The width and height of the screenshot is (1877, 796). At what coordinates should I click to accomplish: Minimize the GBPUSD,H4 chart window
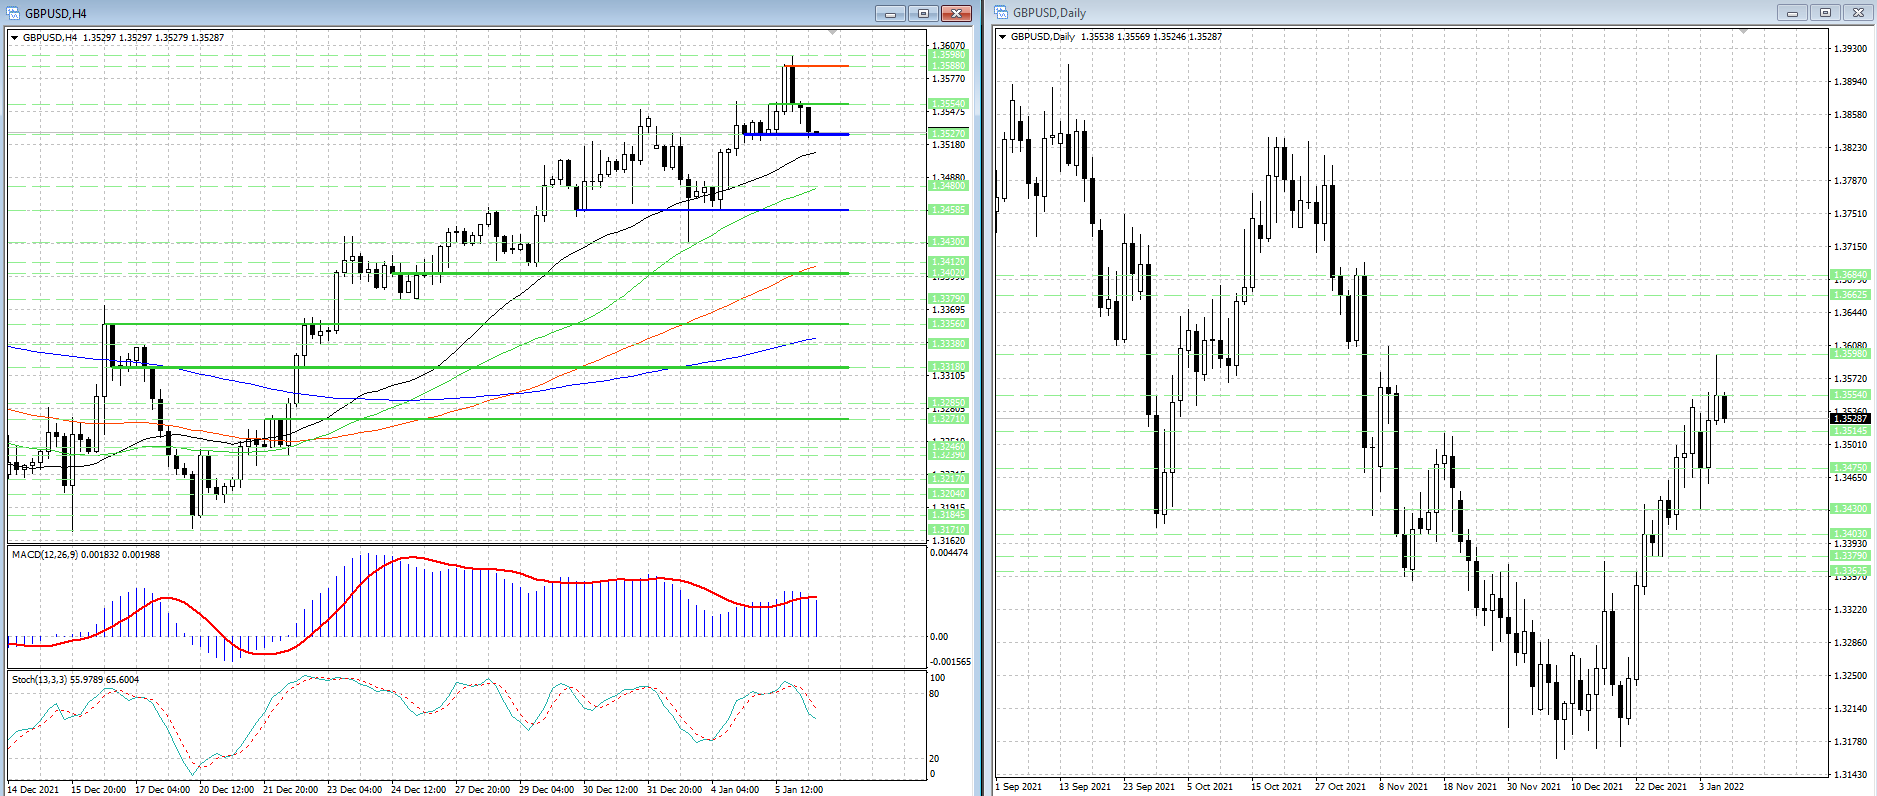coord(890,13)
